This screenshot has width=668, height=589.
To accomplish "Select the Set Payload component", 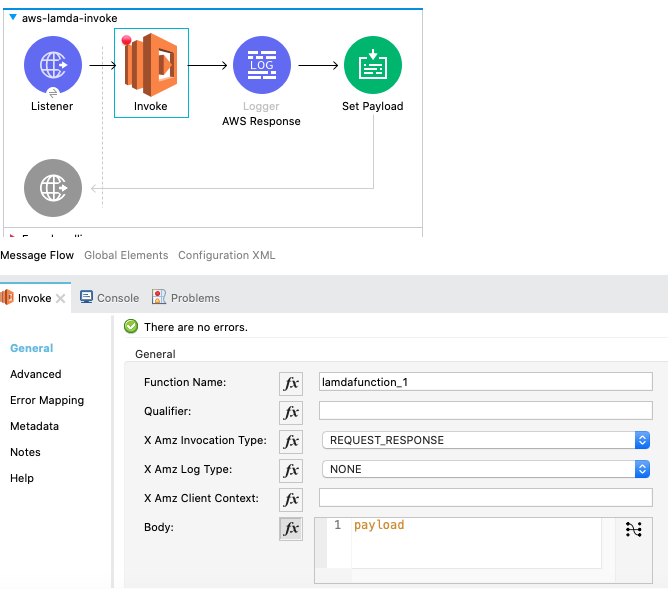I will coord(372,65).
